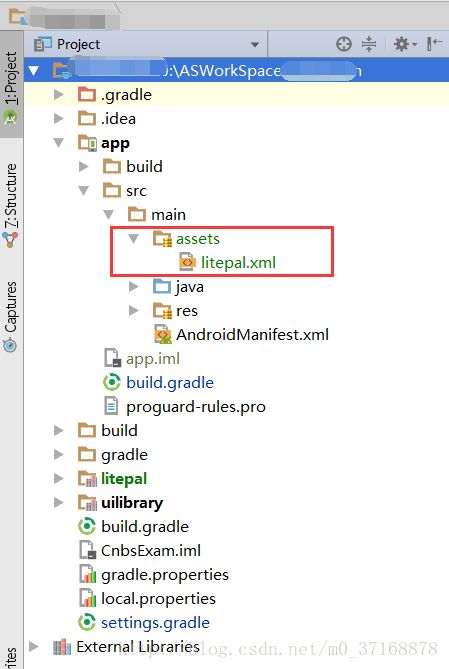The height and width of the screenshot is (669, 449).
Task: Expand the External Libraries arrow
Action: pyautogui.click(x=34, y=646)
